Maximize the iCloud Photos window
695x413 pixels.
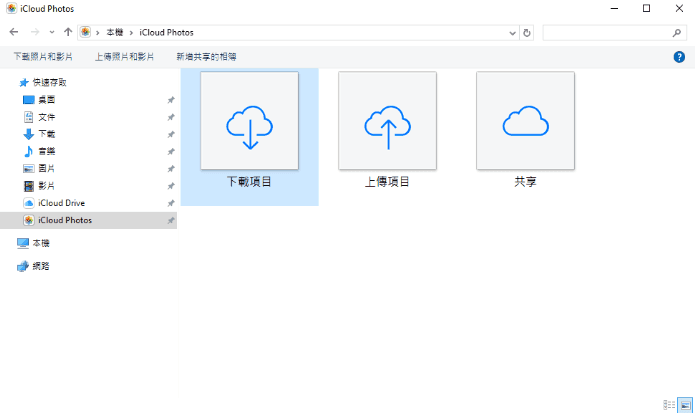[x=647, y=8]
